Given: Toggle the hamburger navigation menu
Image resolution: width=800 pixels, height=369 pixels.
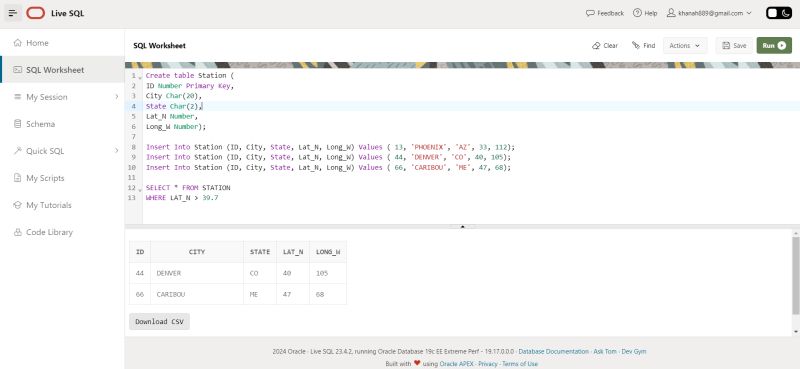Looking at the screenshot, I should (x=13, y=13).
